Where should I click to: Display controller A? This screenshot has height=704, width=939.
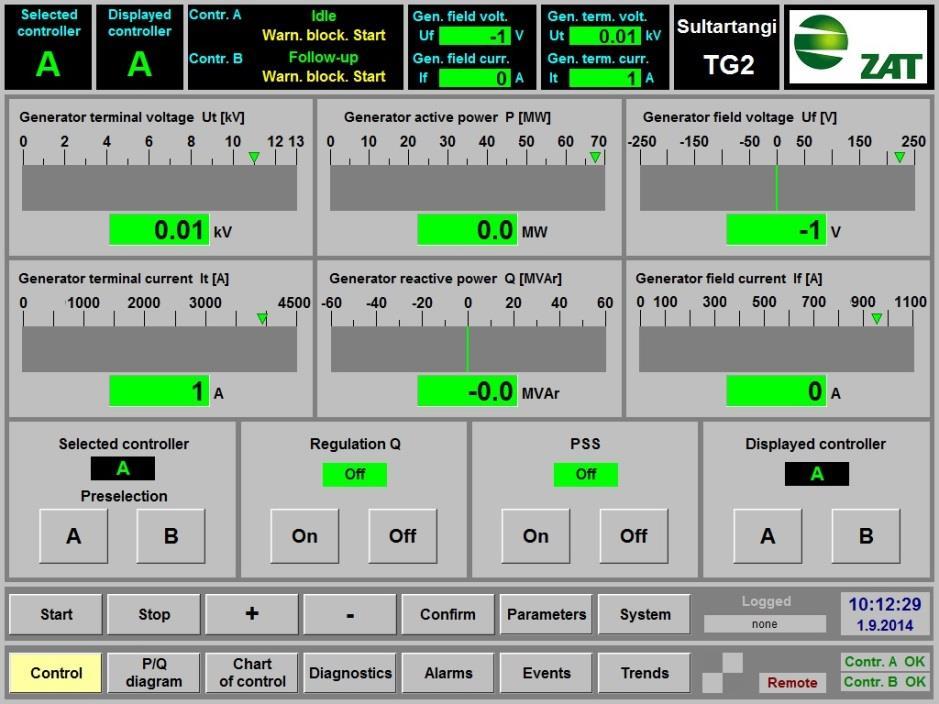point(768,536)
